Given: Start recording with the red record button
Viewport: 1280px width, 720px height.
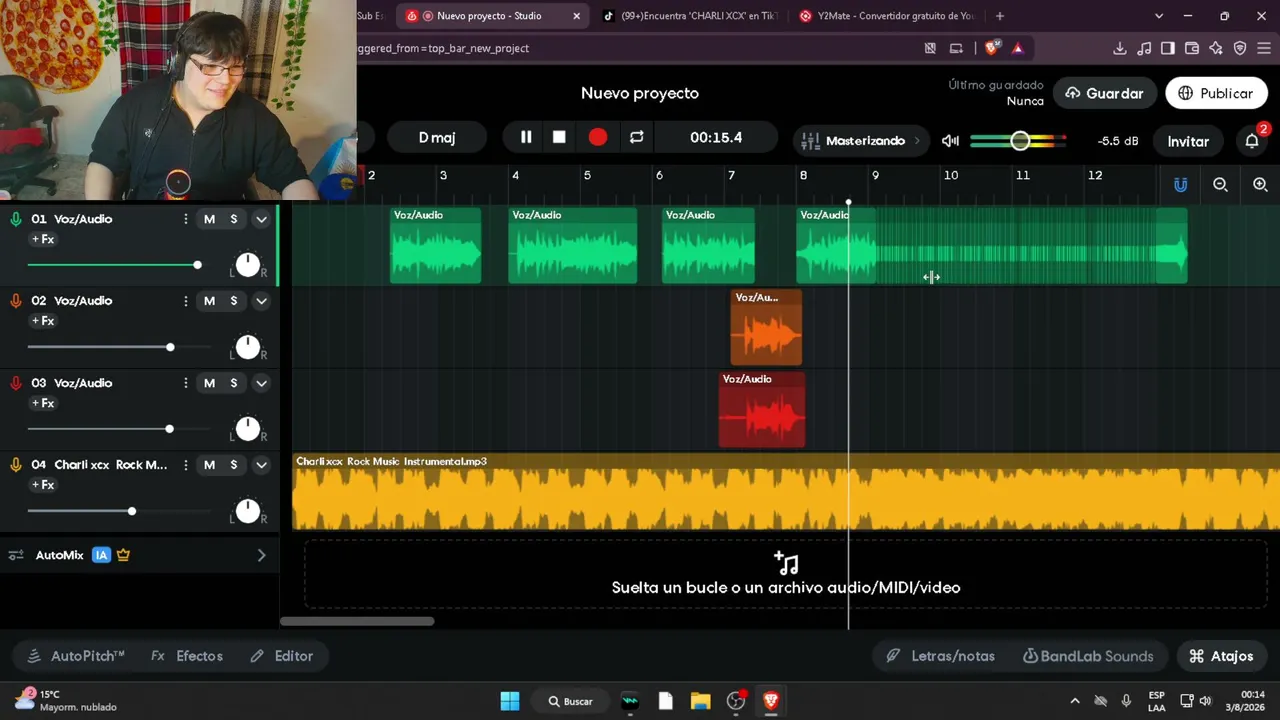Looking at the screenshot, I should 598,137.
